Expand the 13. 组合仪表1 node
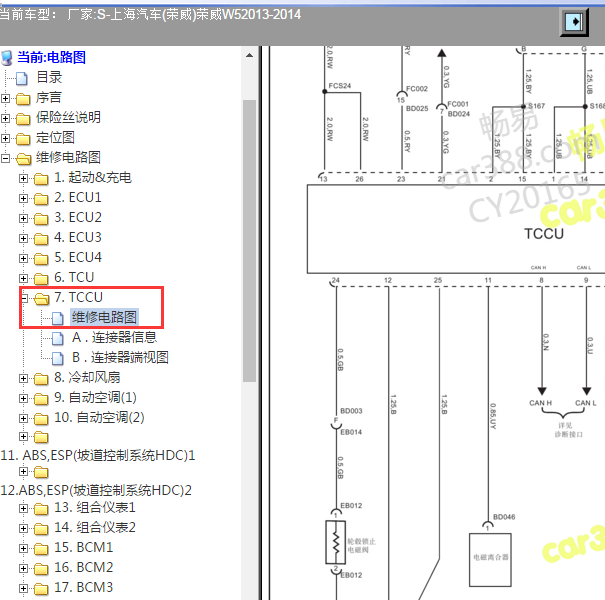 [23, 509]
